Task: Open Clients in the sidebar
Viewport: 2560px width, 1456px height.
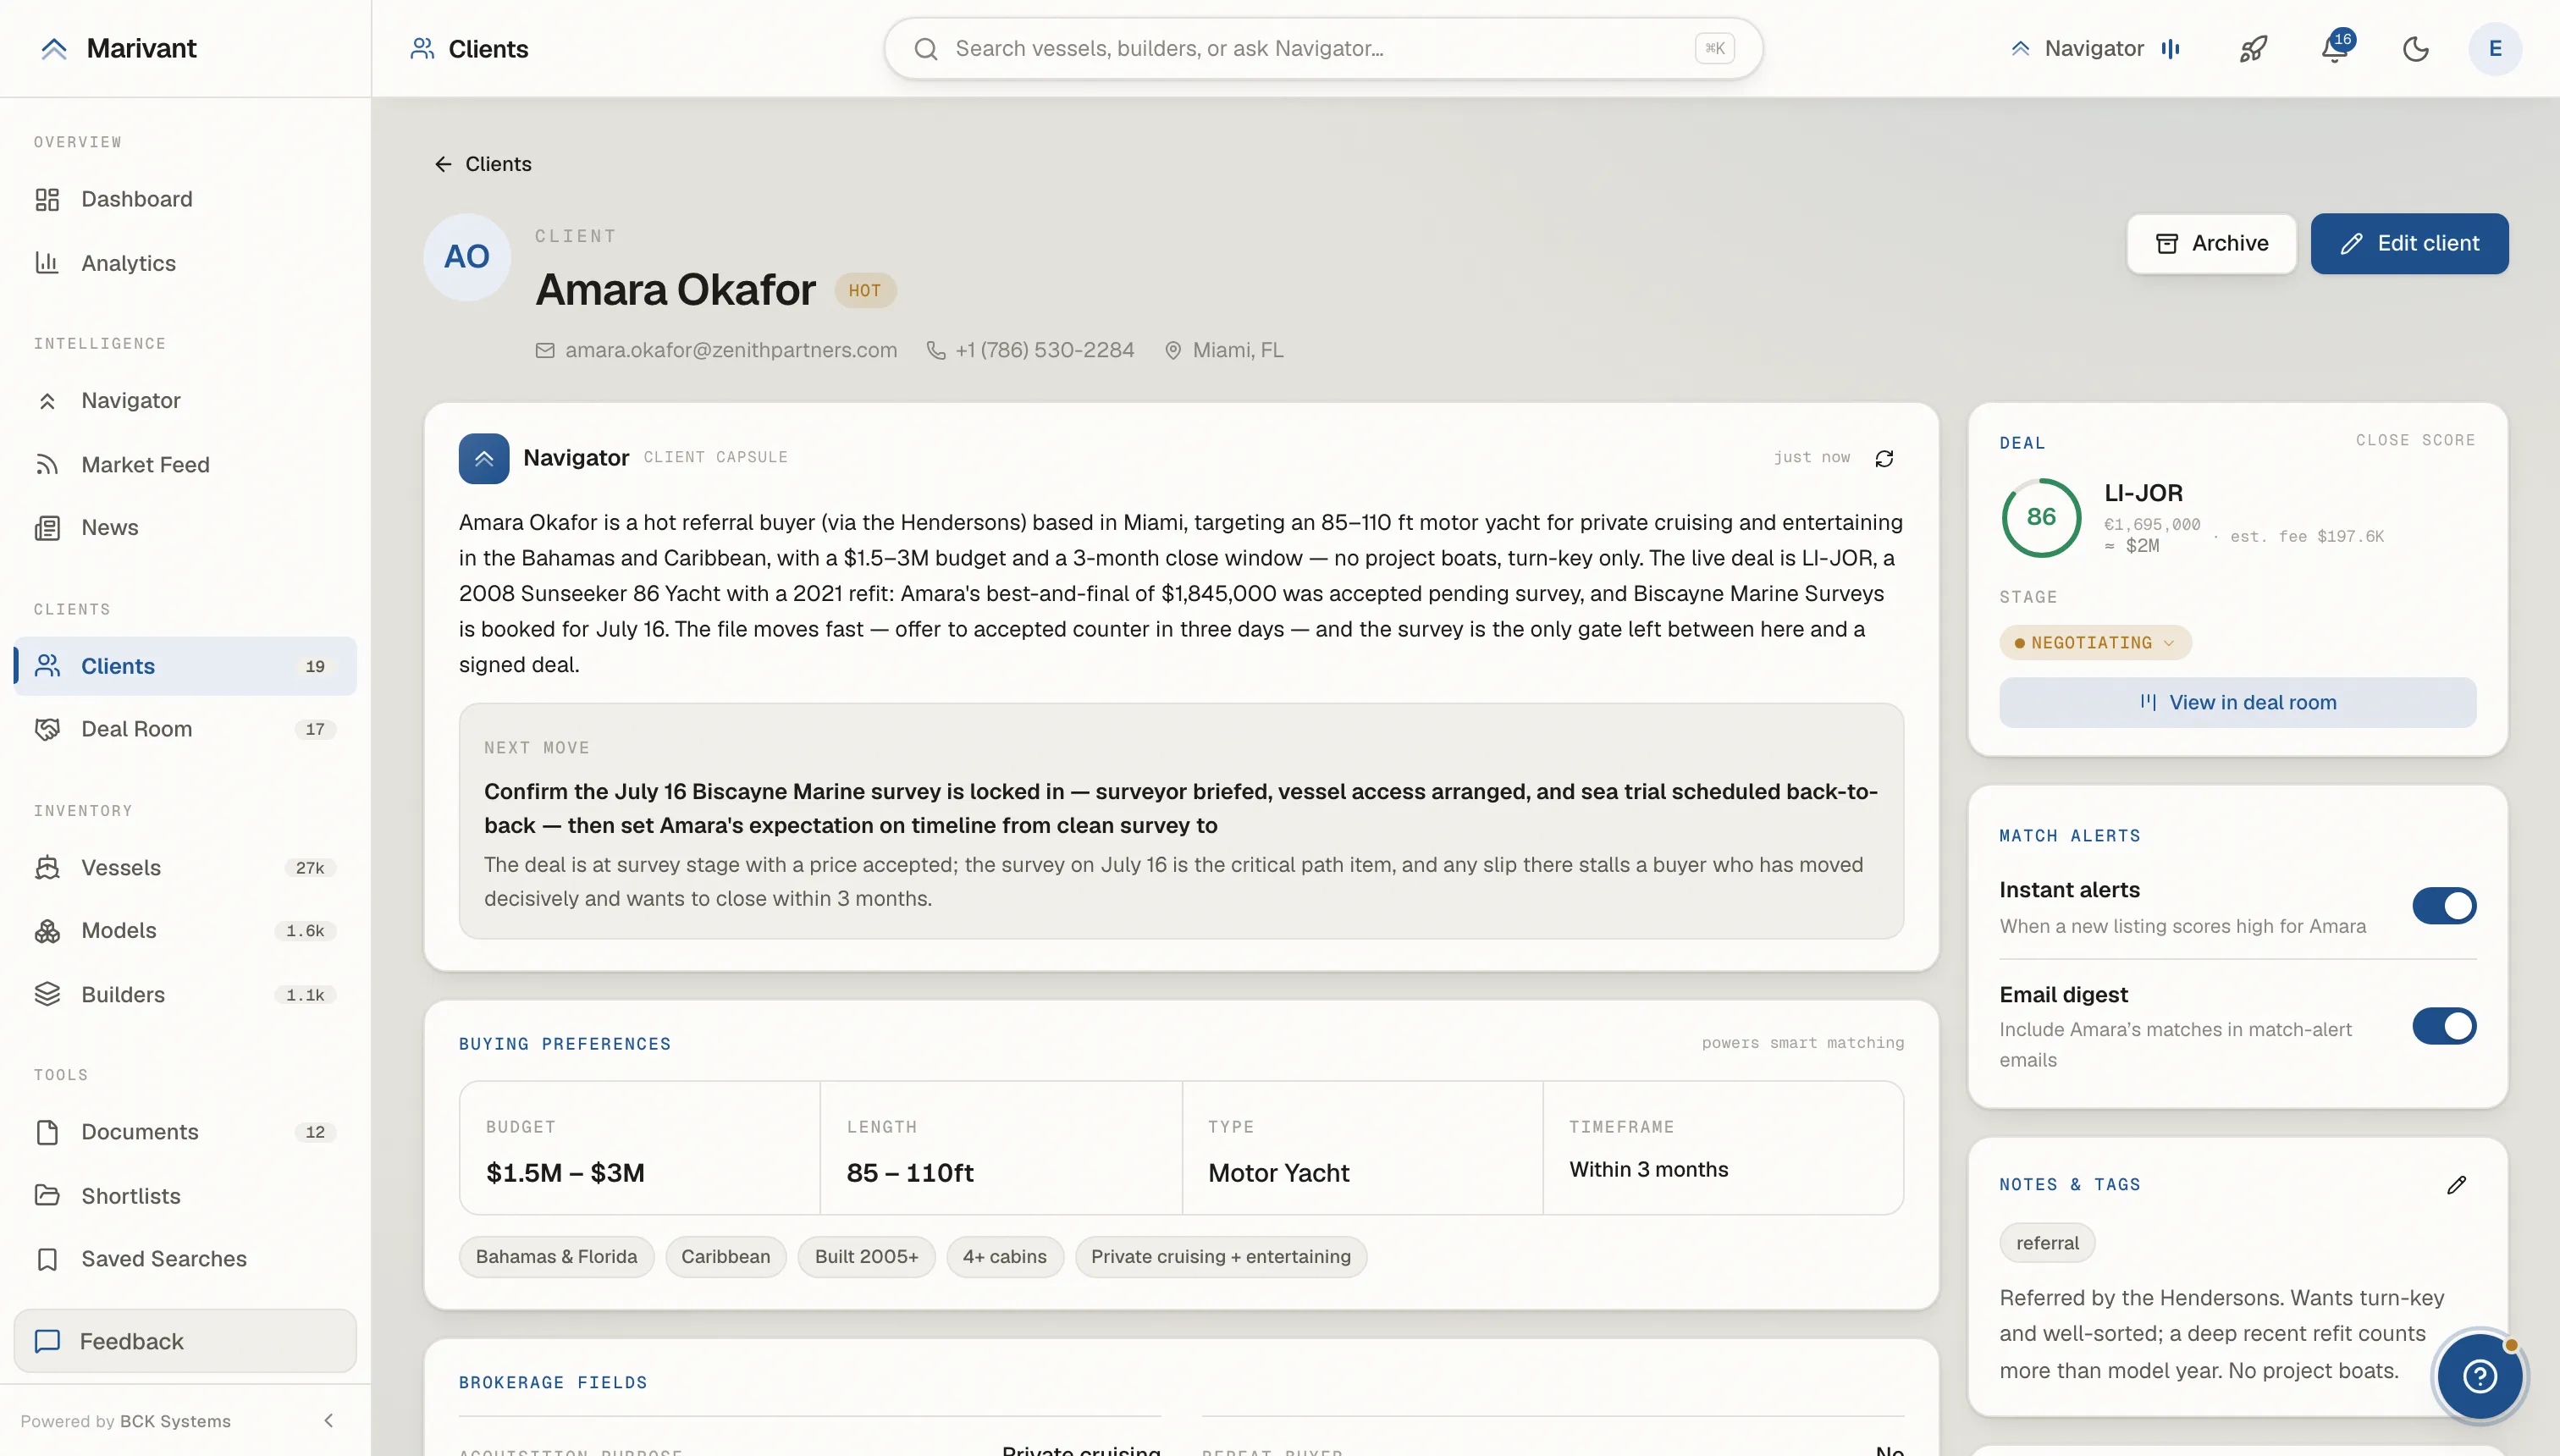Action: 185,666
